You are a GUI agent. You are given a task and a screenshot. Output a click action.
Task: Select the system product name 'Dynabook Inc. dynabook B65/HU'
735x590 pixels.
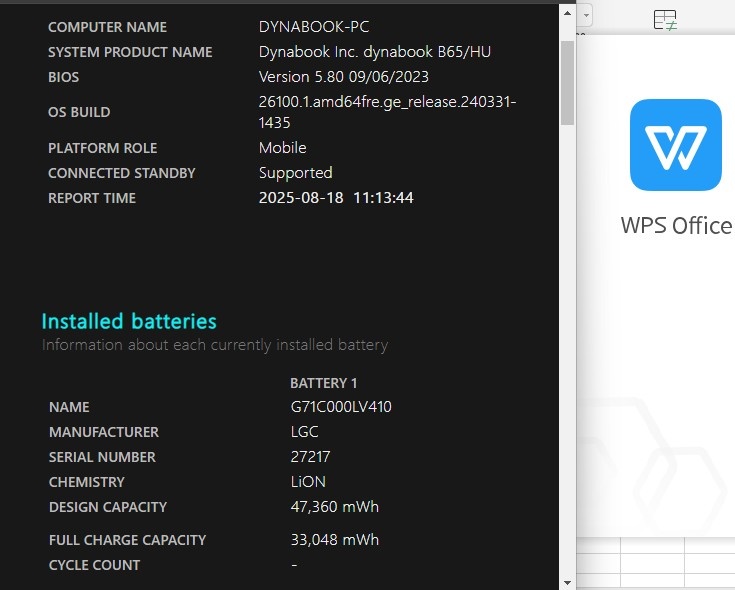375,52
